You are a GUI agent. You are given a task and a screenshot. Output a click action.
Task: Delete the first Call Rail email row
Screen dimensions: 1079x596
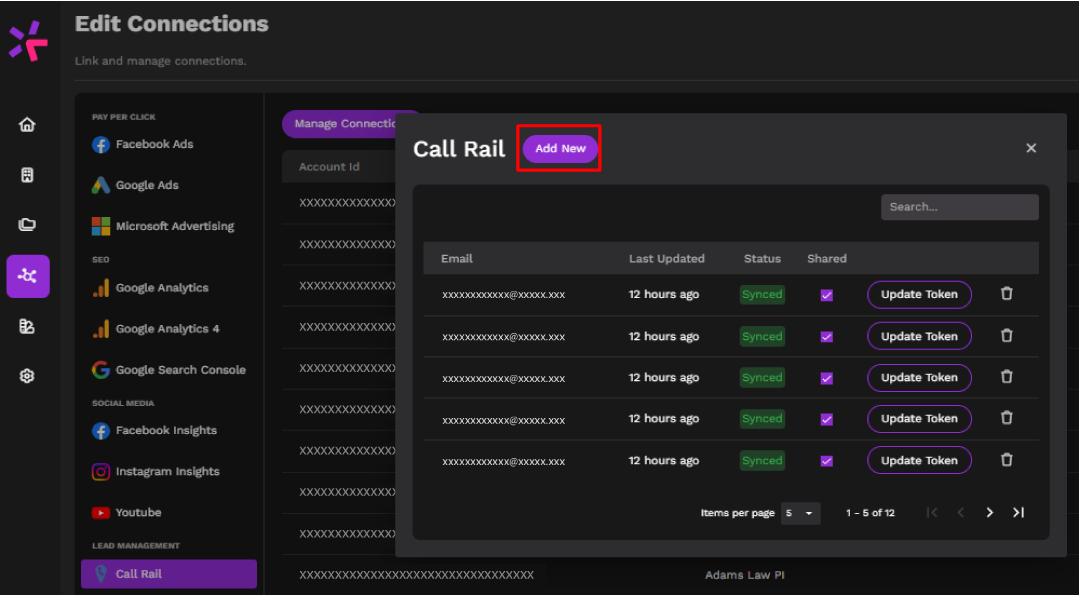[1006, 294]
